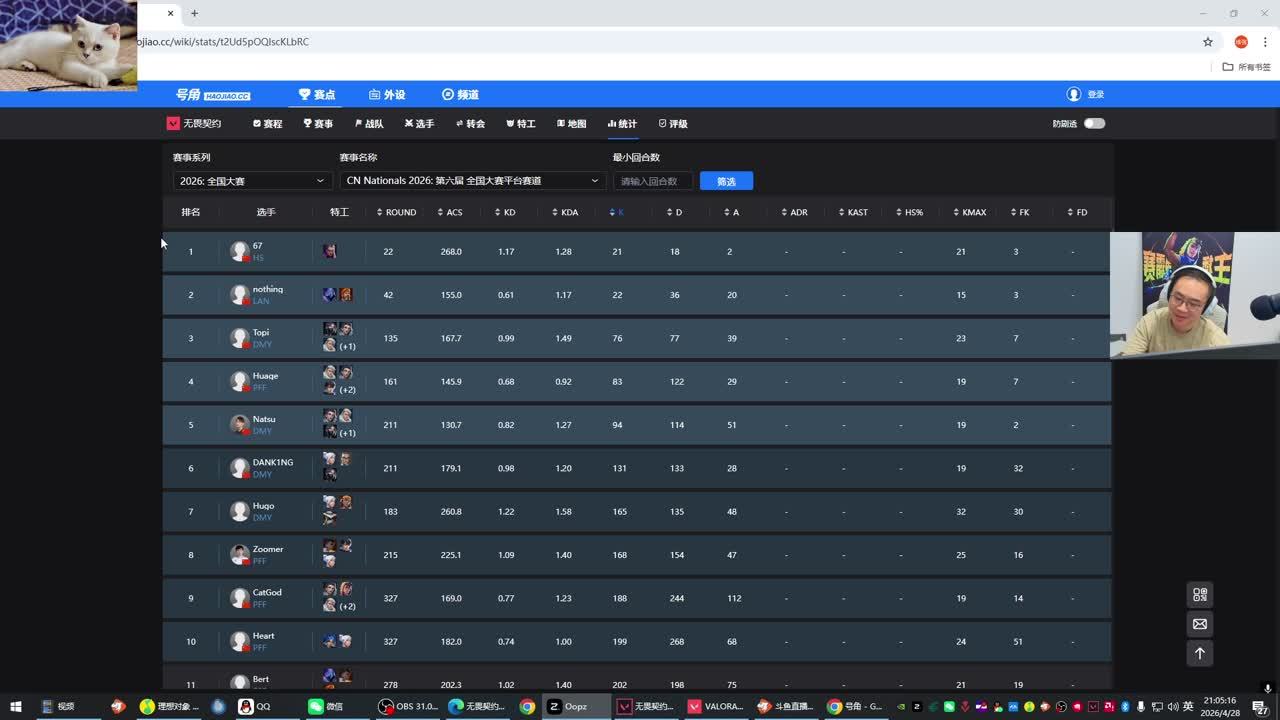Image resolution: width=1280 pixels, height=720 pixels.
Task: Sort the table by the KDA column
Action: [x=565, y=212]
